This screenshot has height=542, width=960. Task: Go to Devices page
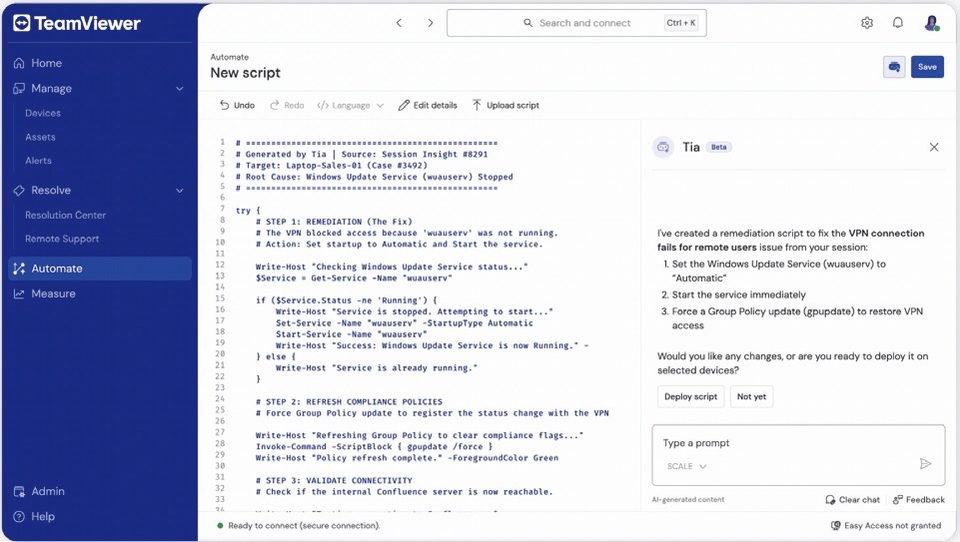(43, 113)
